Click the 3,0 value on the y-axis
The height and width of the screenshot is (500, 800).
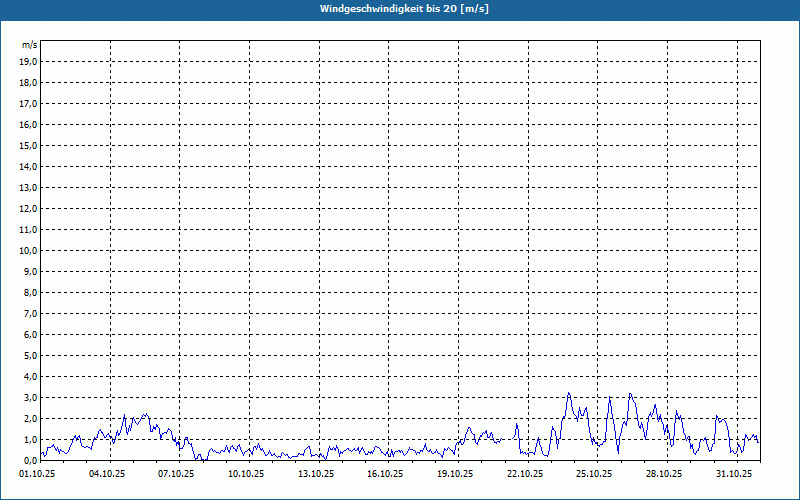pos(29,397)
